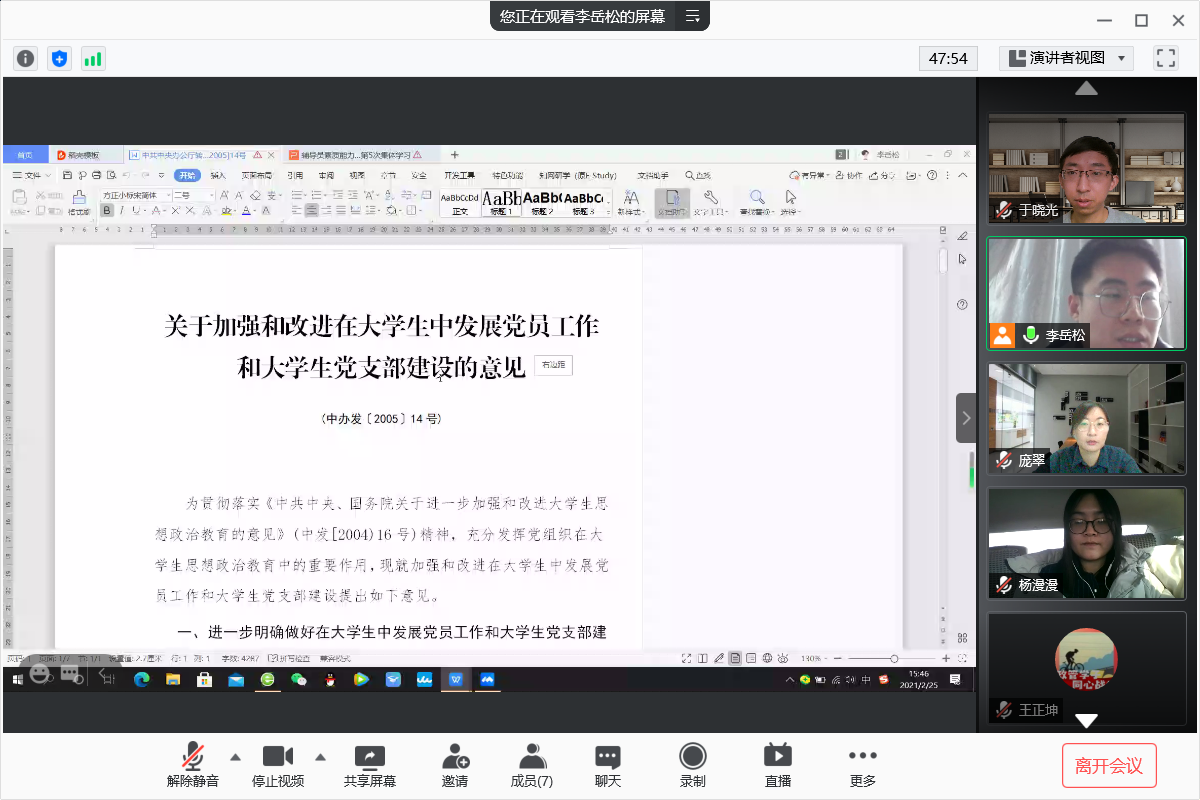The height and width of the screenshot is (800, 1200).
Task: Expand audio options arrow beside 解除静音
Action: 235,756
